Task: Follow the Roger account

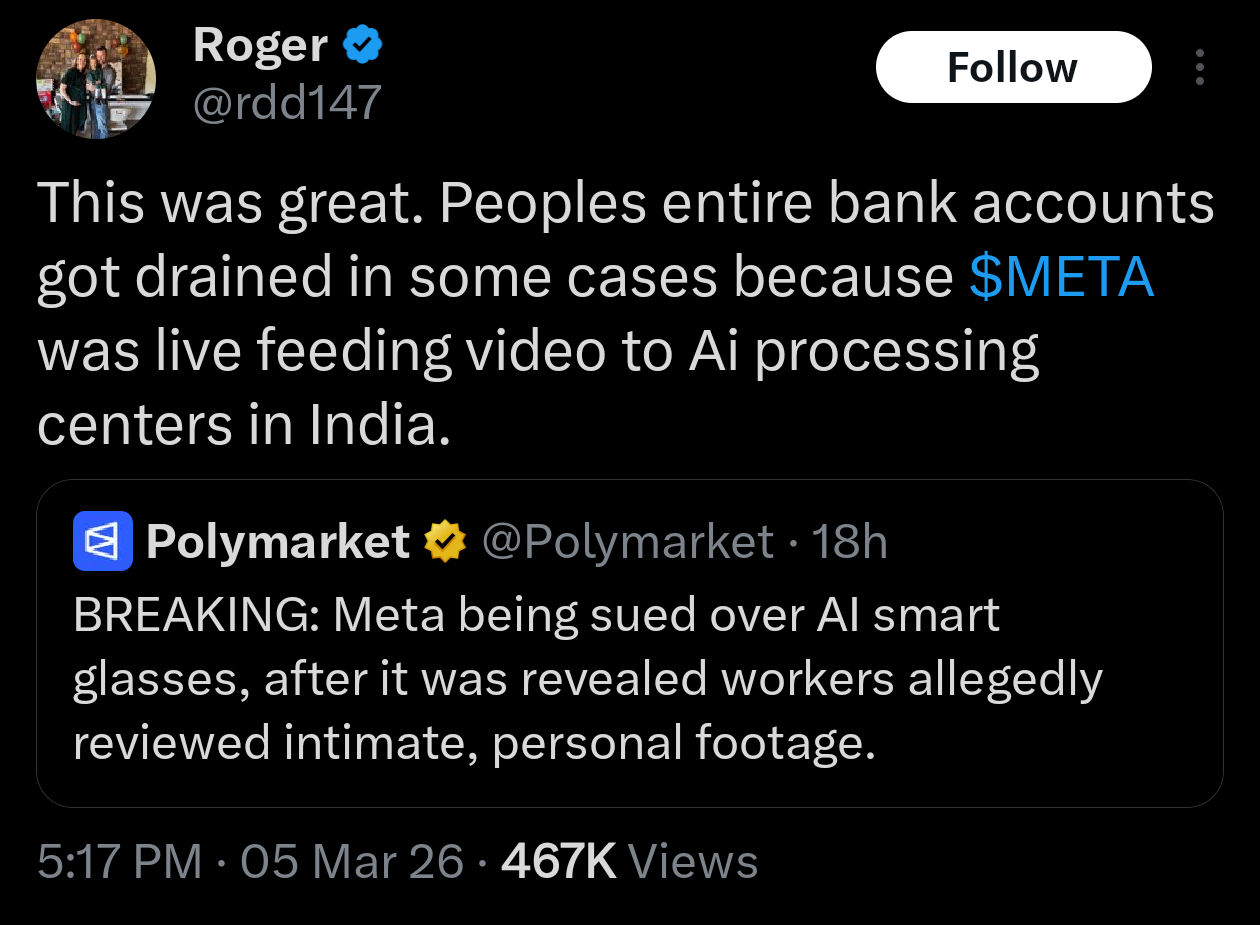Action: pyautogui.click(x=1012, y=68)
